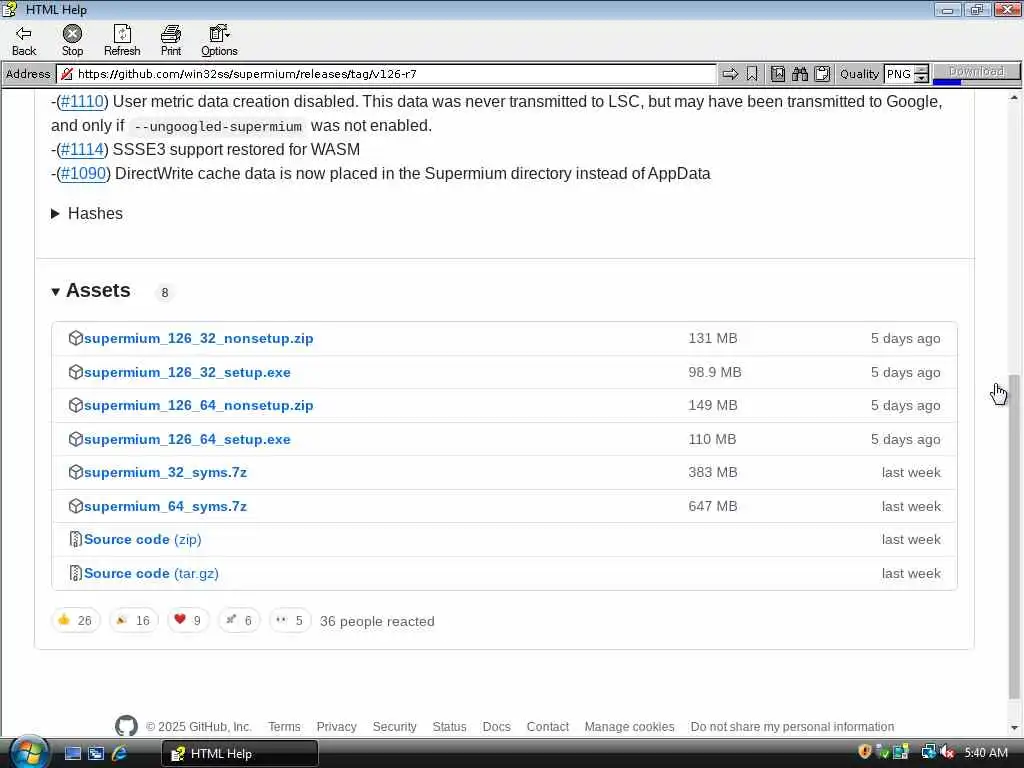The height and width of the screenshot is (768, 1024).
Task: Click the download progress bar
Action: coord(976,82)
